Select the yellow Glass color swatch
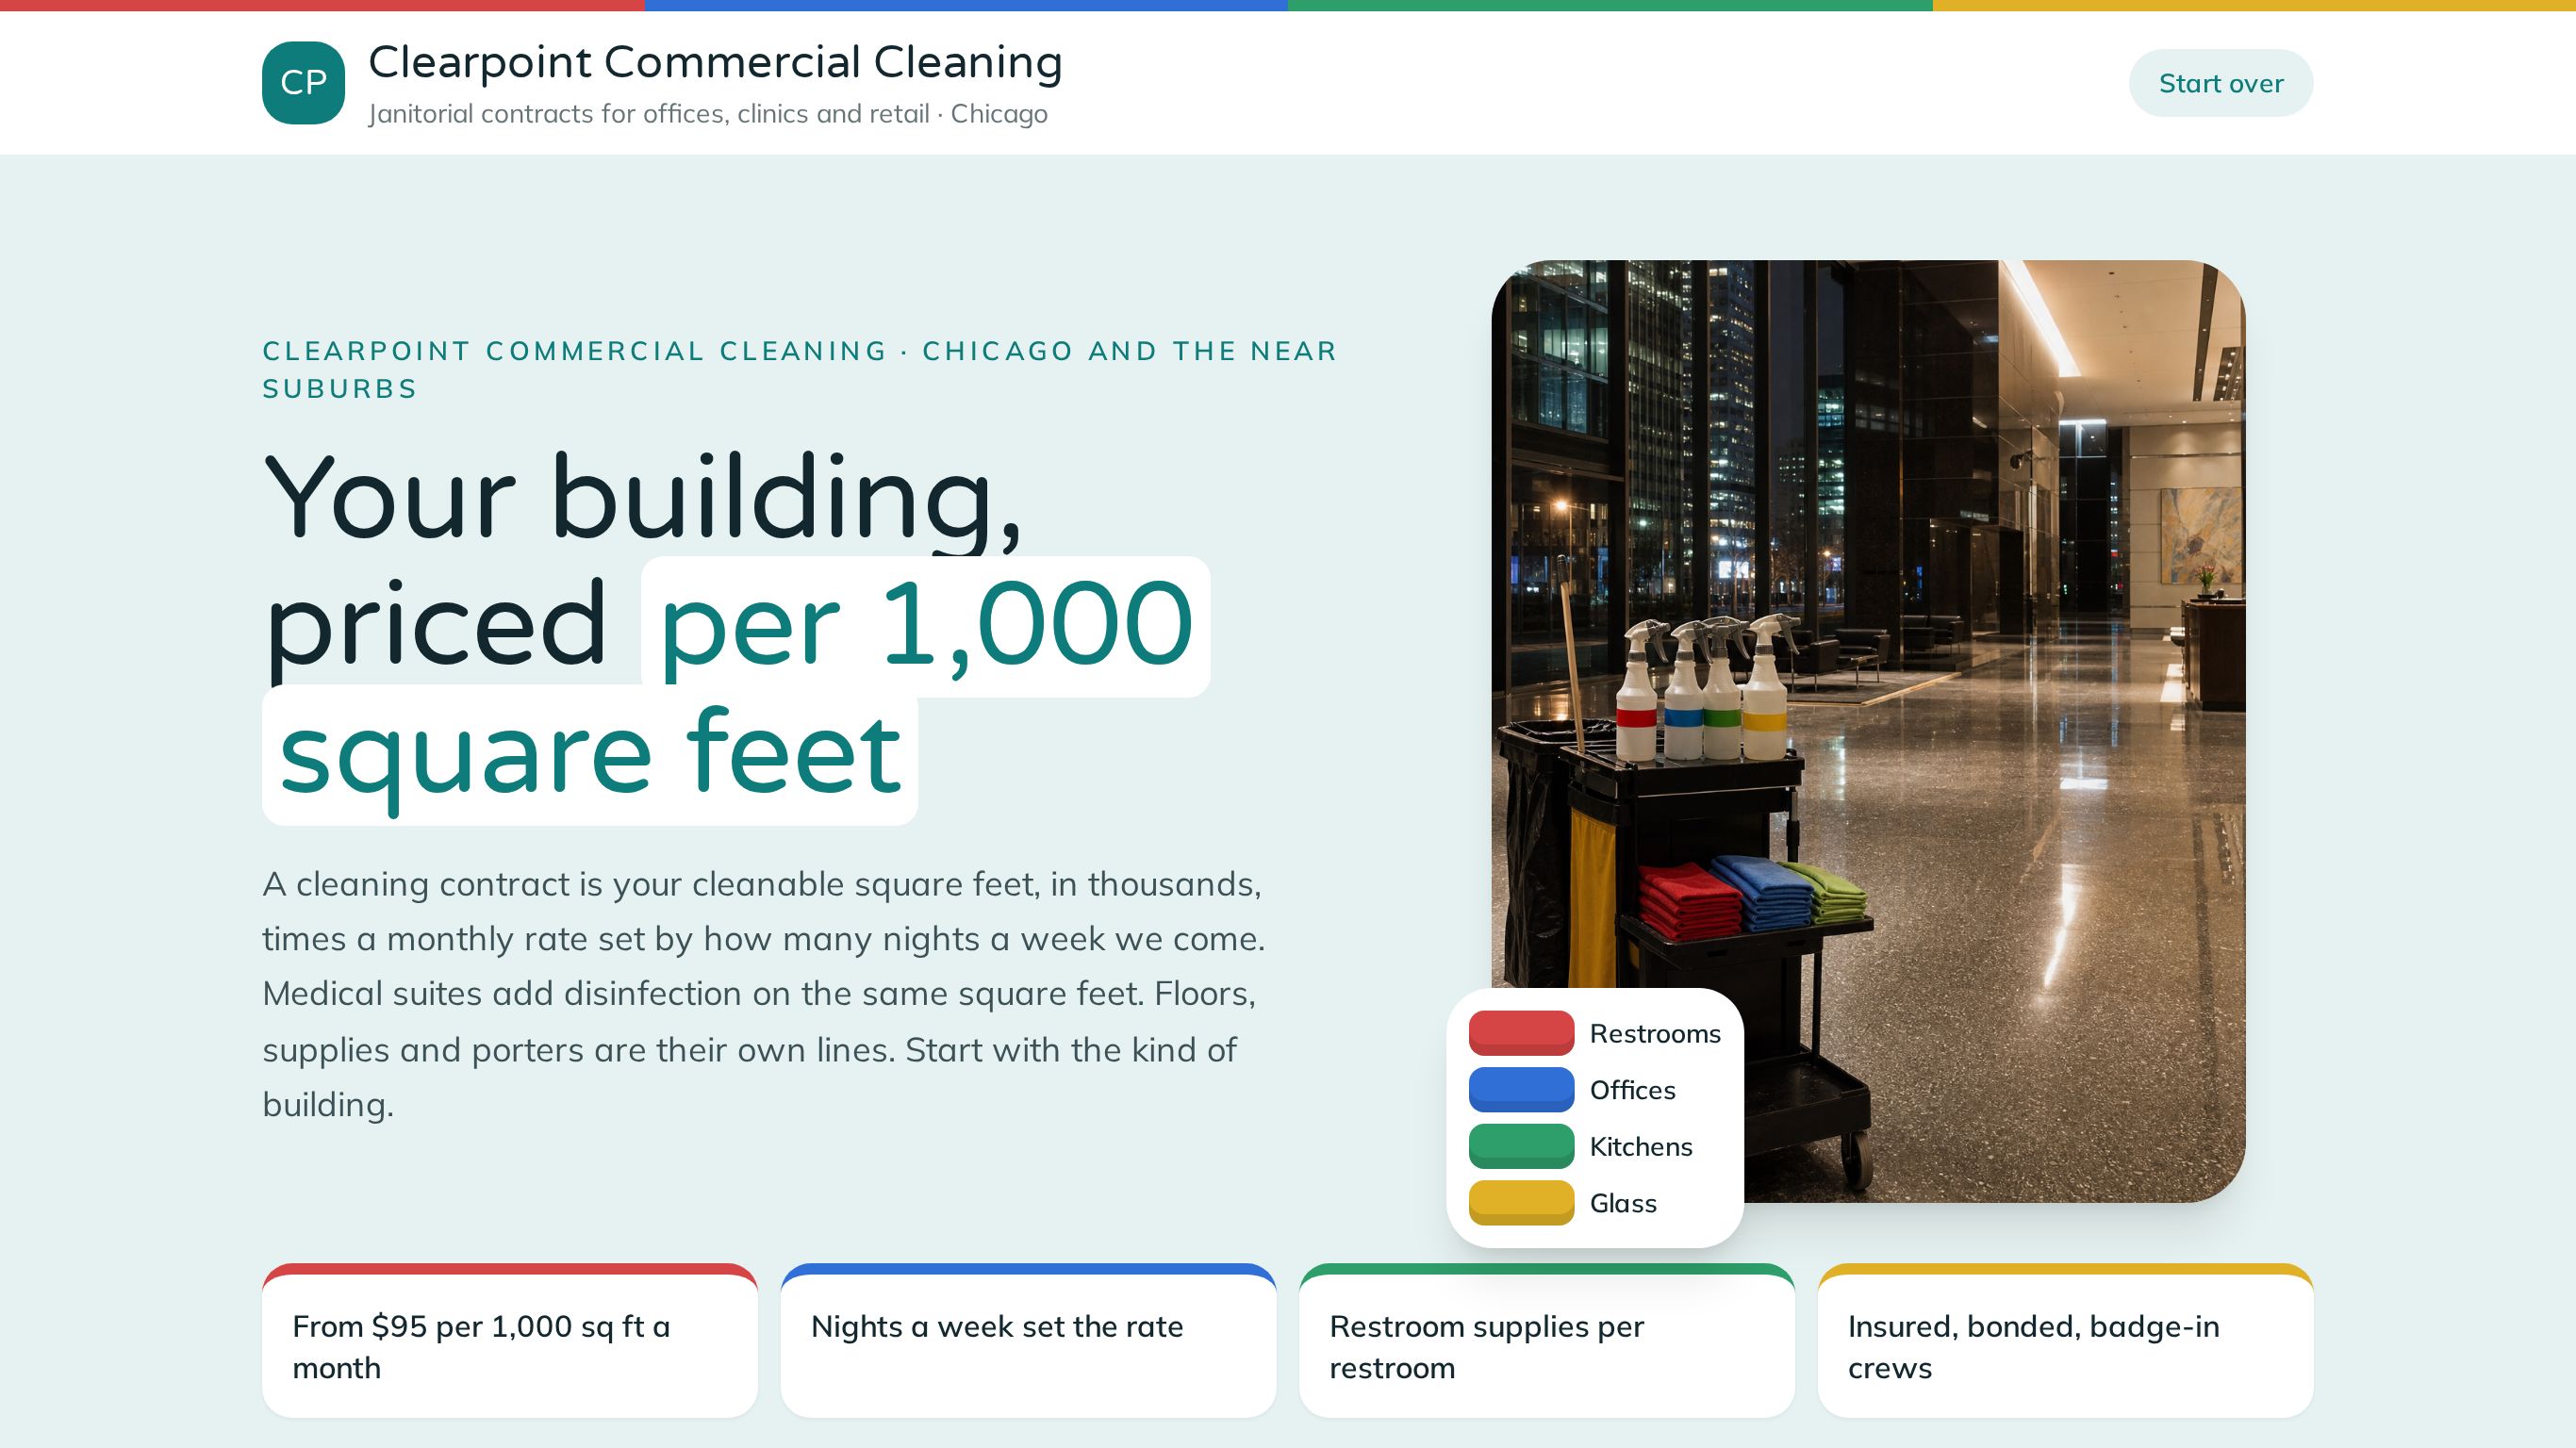The height and width of the screenshot is (1448, 2576). click(1521, 1203)
